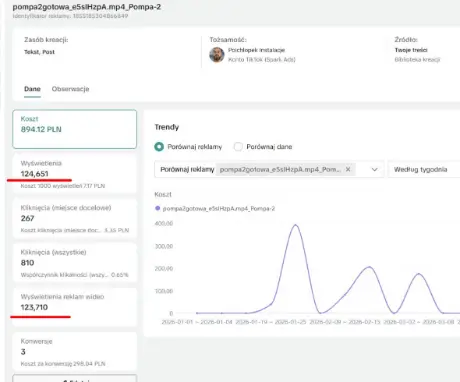Select the Kliknięcia (wszystkie) metric card
The height and width of the screenshot is (382, 460).
pyautogui.click(x=75, y=263)
